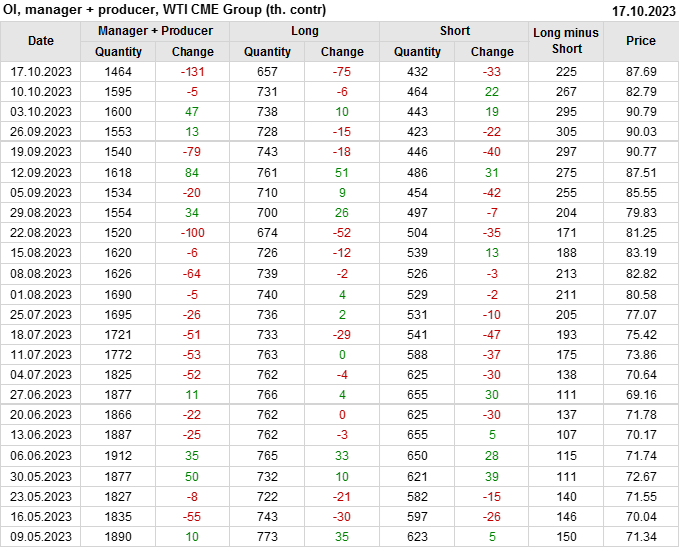Select the green change value 84
680x548 pixels.
pyautogui.click(x=192, y=172)
